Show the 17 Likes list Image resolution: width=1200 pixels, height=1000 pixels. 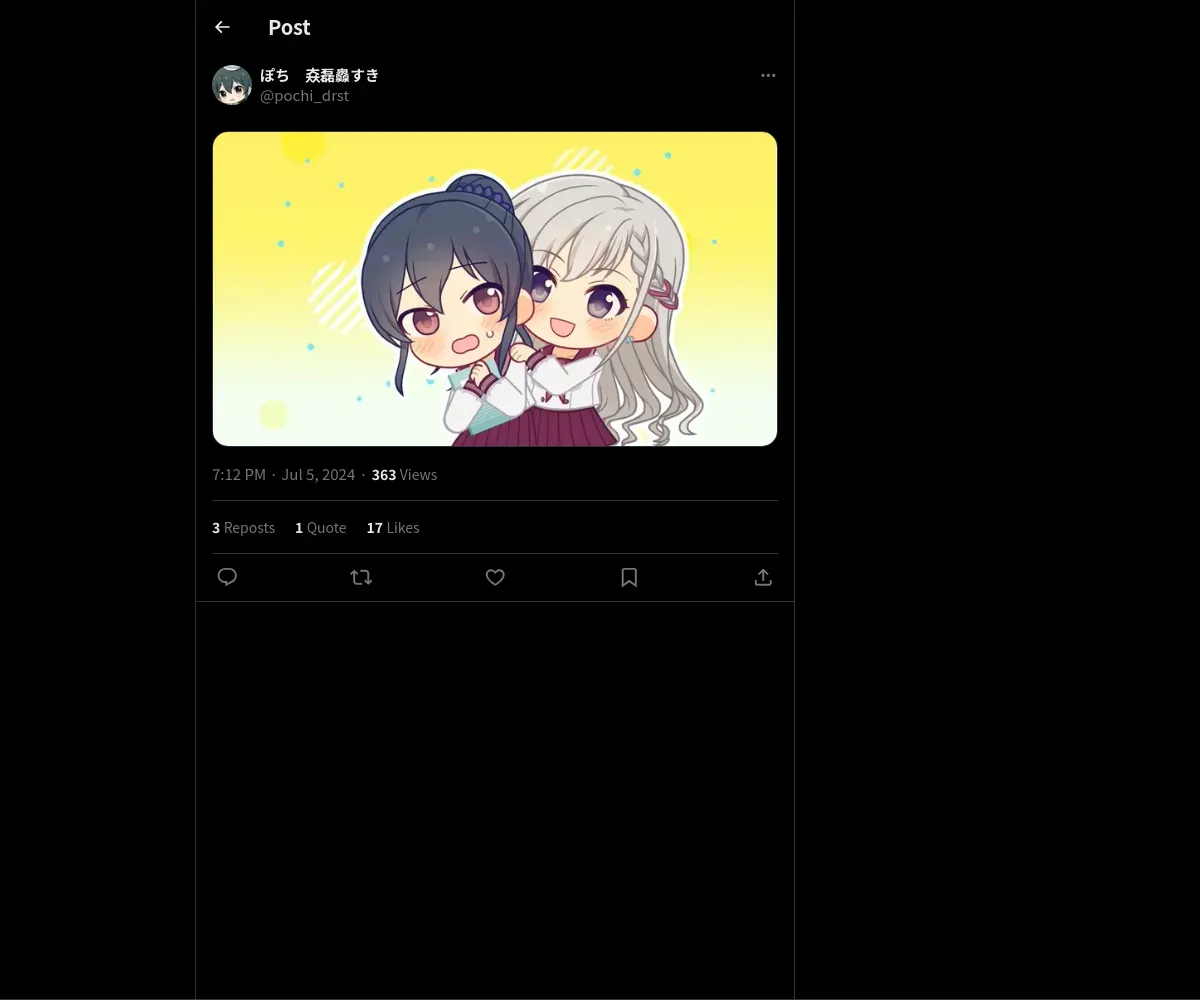393,527
